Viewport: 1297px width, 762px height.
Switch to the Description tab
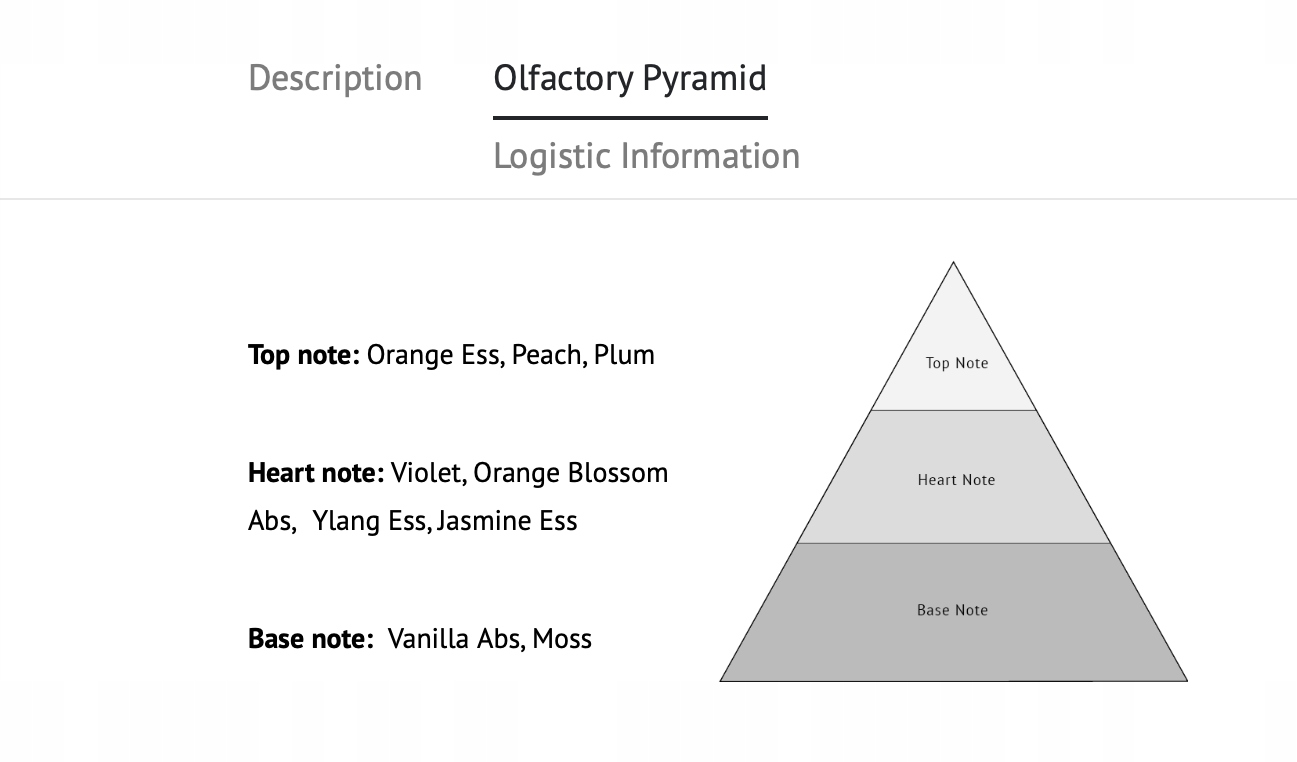[x=335, y=78]
